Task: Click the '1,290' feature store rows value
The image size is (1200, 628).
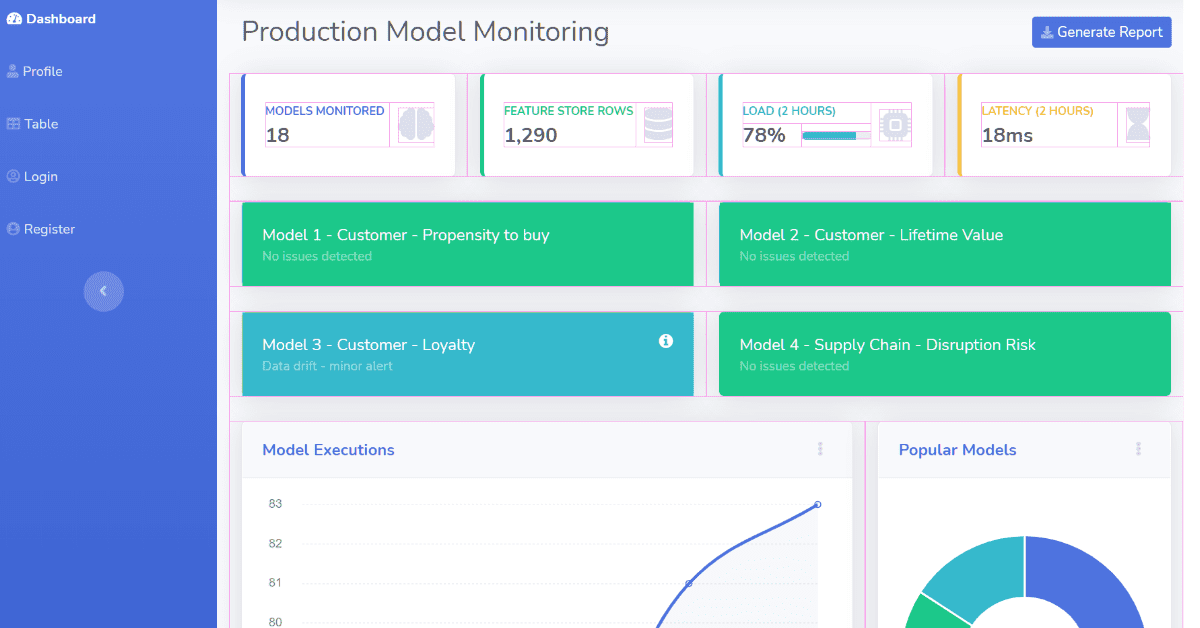Action: pos(530,135)
